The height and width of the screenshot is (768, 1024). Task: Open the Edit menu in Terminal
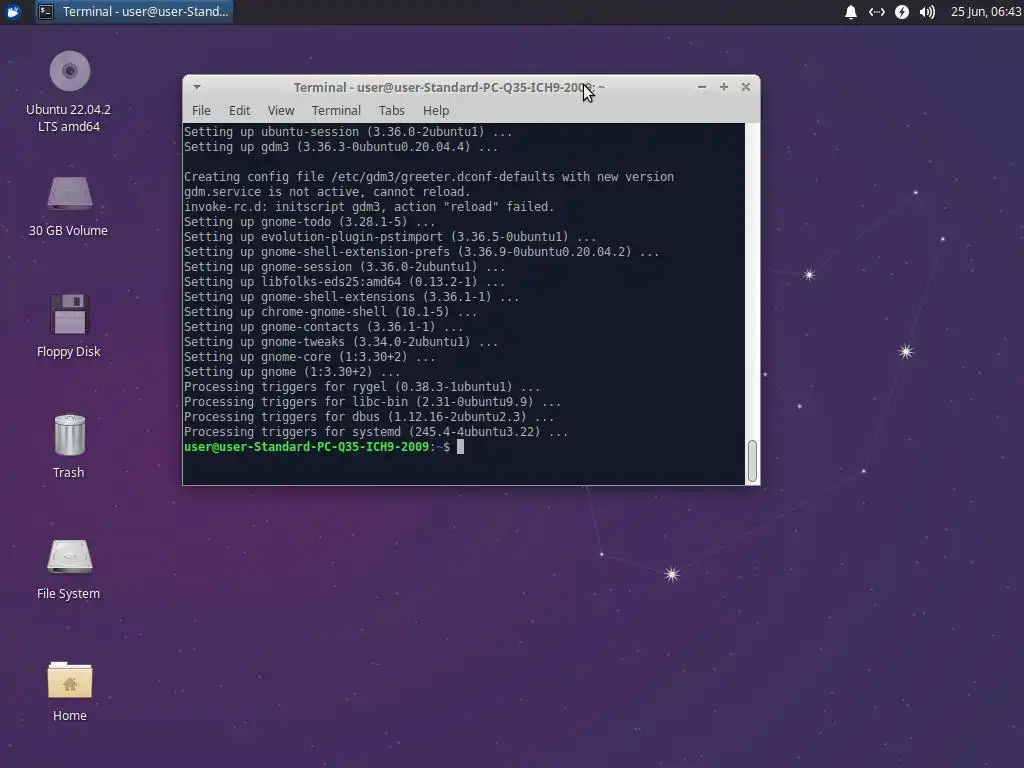pyautogui.click(x=239, y=110)
